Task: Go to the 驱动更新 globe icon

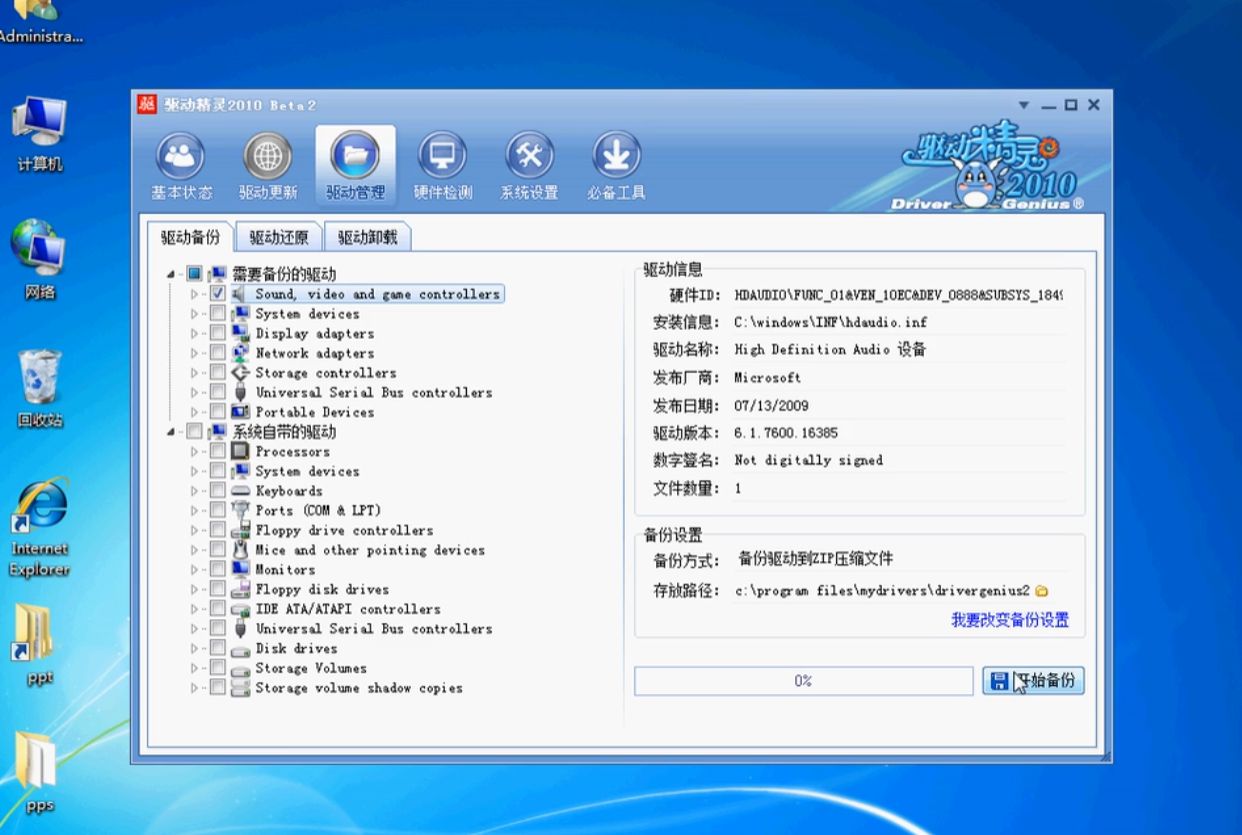Action: [268, 157]
